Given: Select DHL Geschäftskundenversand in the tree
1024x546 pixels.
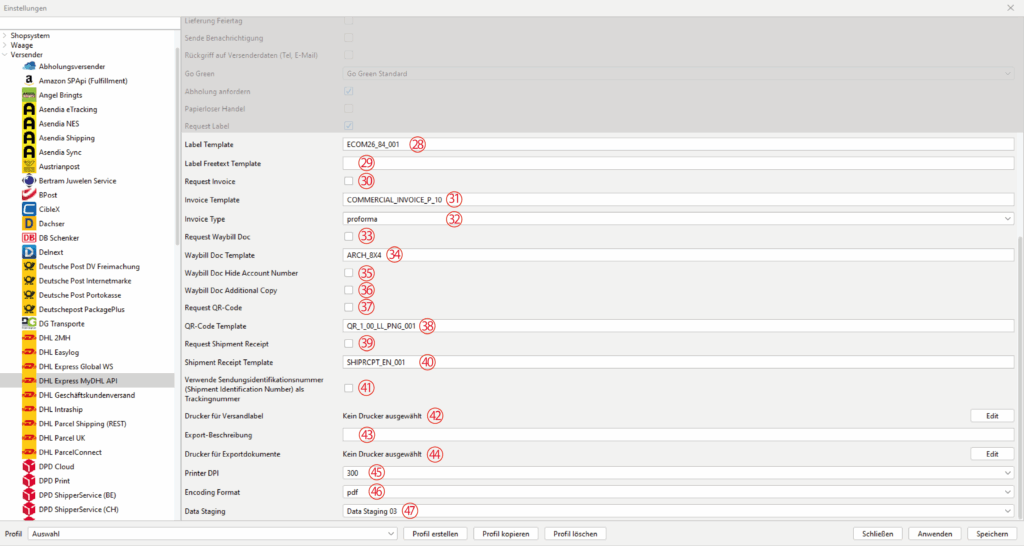Looking at the screenshot, I should [87, 395].
